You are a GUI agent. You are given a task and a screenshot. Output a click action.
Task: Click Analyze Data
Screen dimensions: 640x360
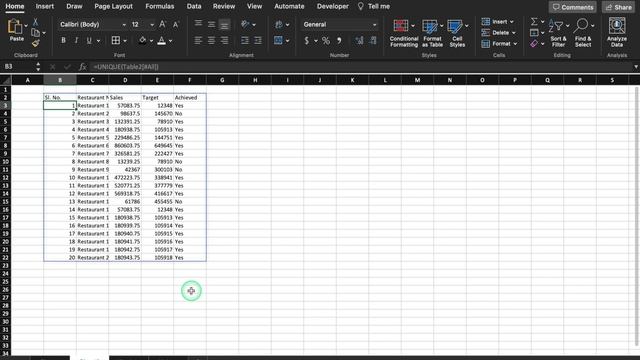[x=617, y=33]
